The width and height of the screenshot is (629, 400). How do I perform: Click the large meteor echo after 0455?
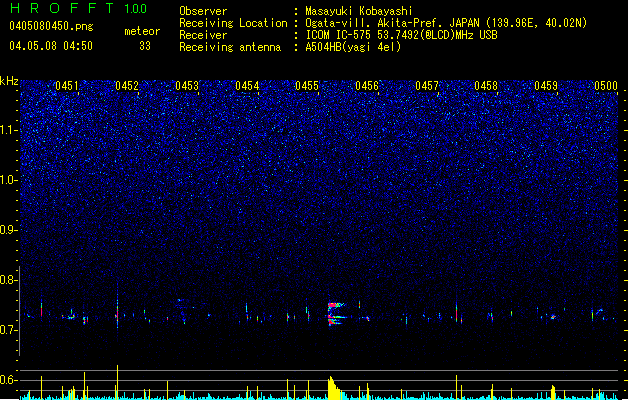[x=336, y=314]
